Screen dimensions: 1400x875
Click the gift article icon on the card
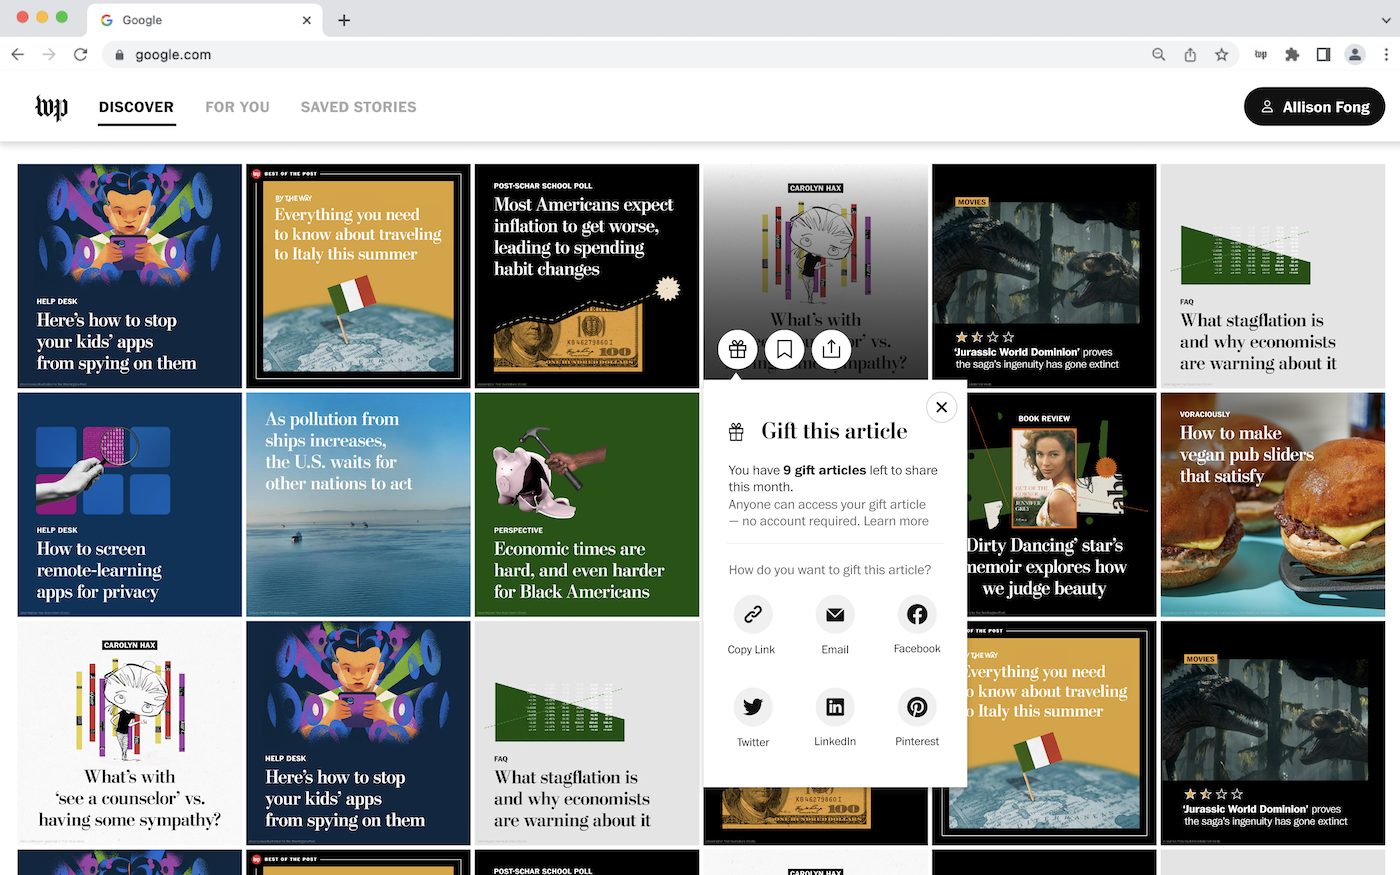[x=737, y=350]
